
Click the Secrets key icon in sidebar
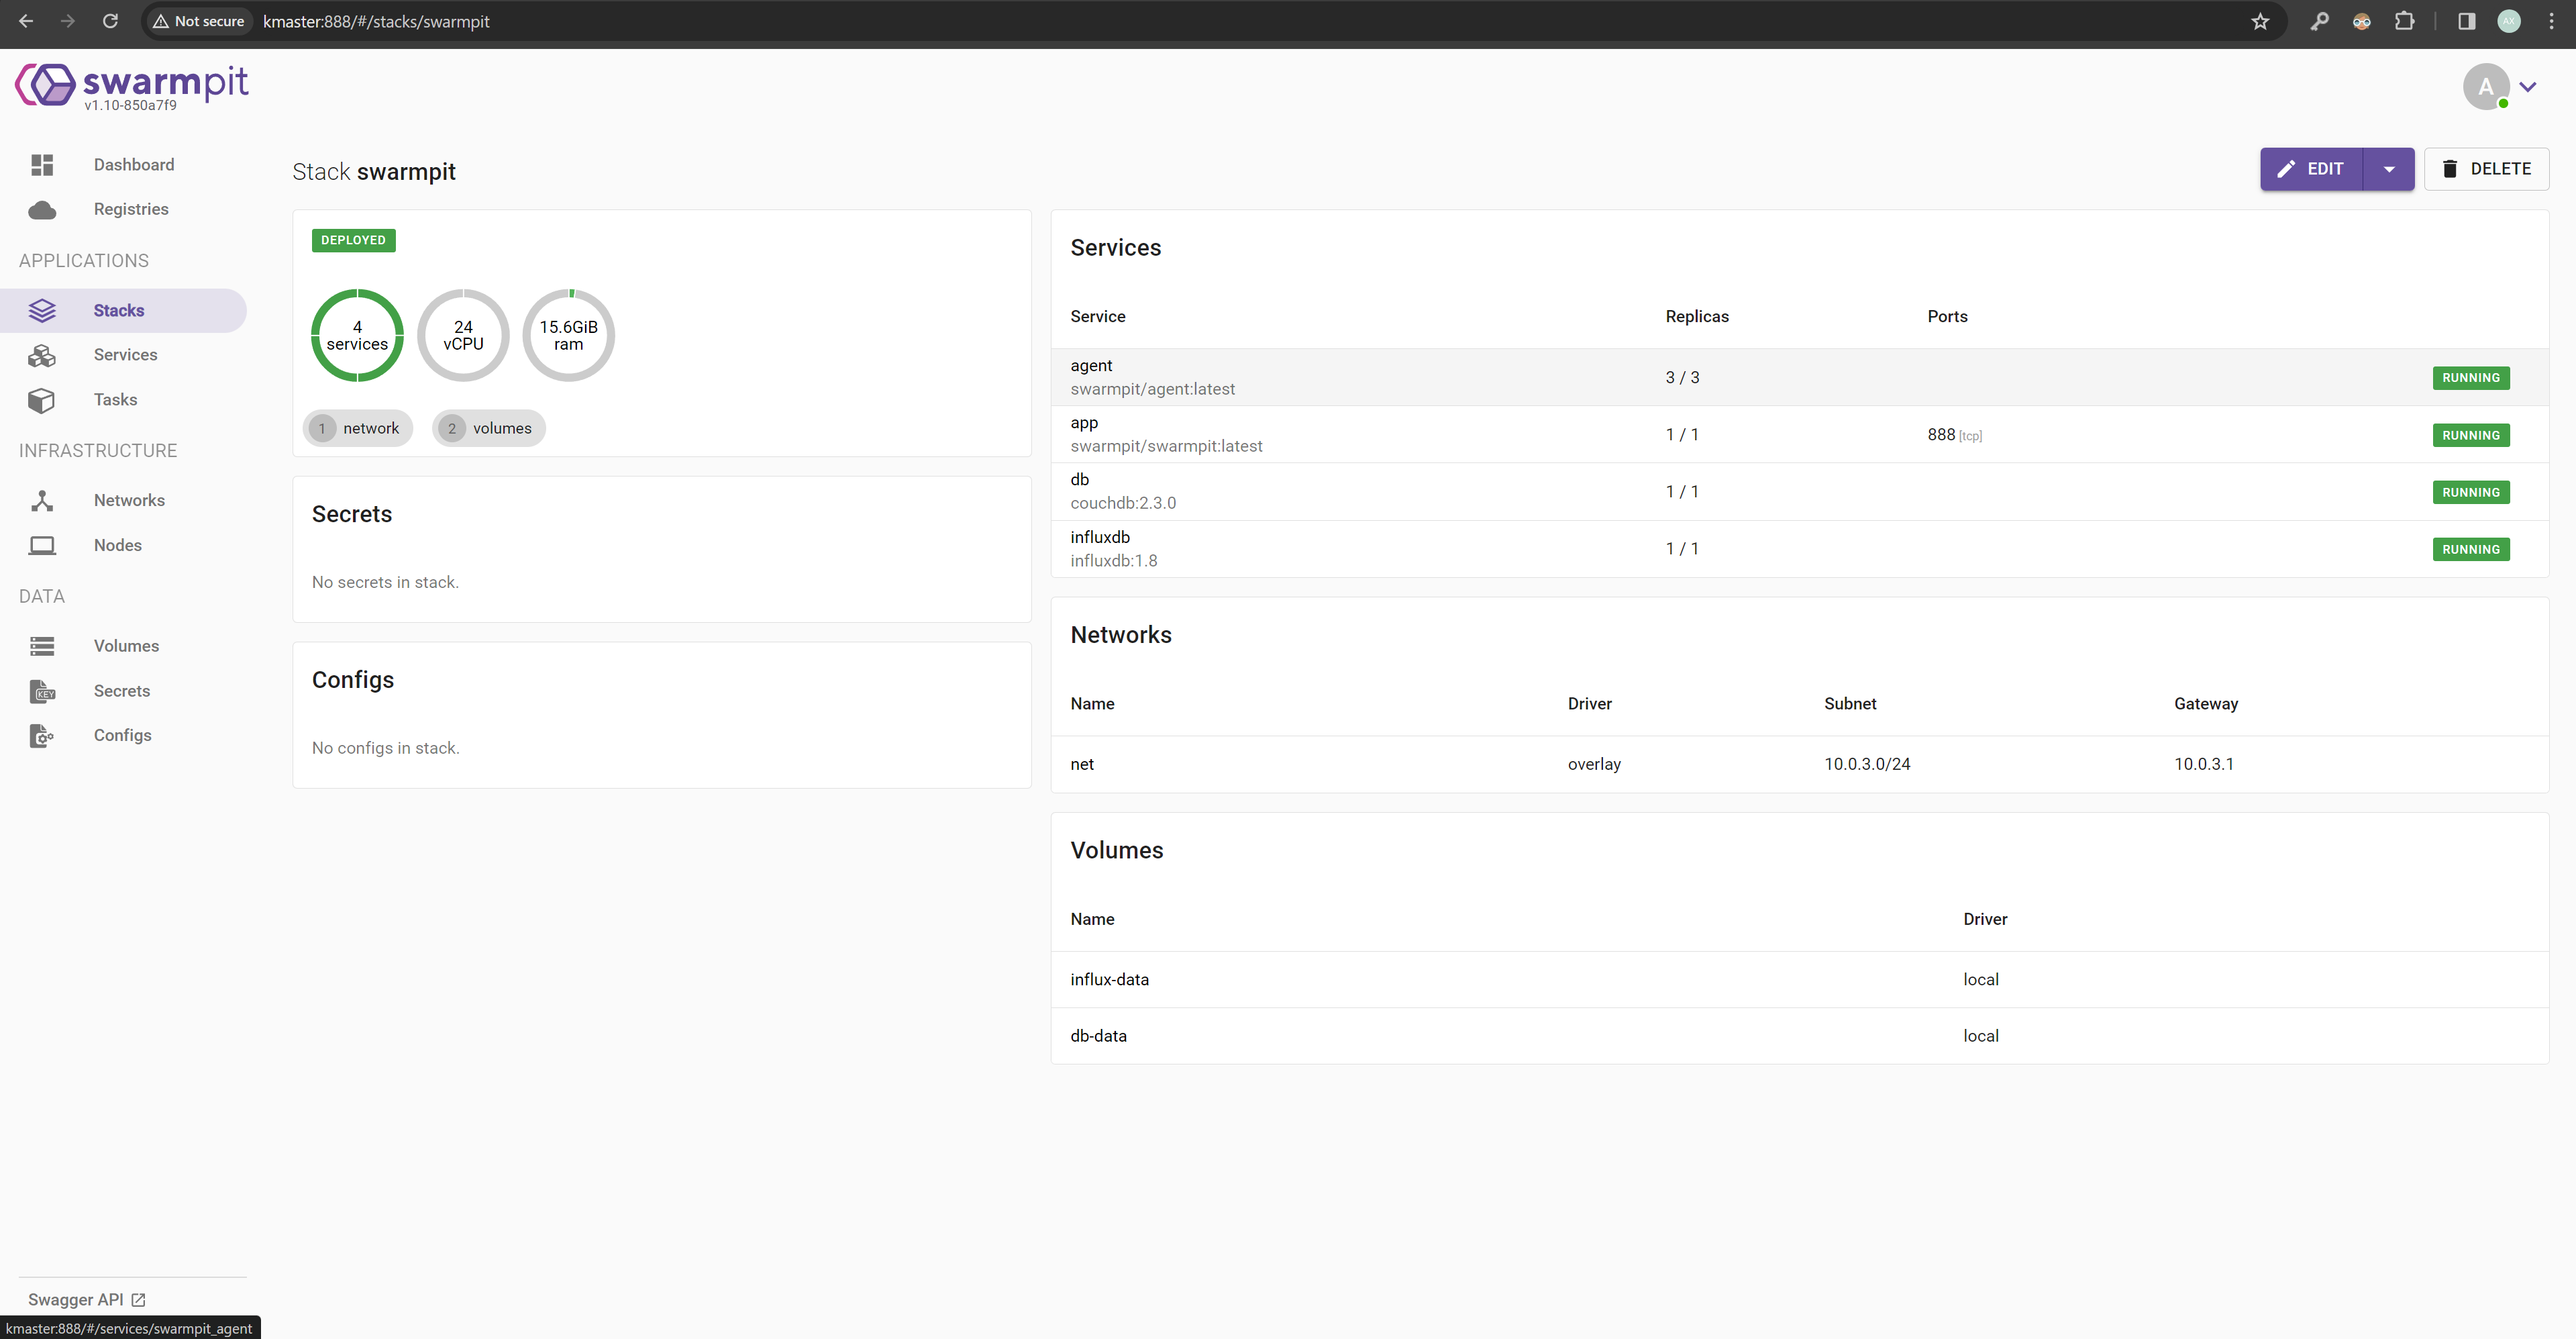(42, 691)
